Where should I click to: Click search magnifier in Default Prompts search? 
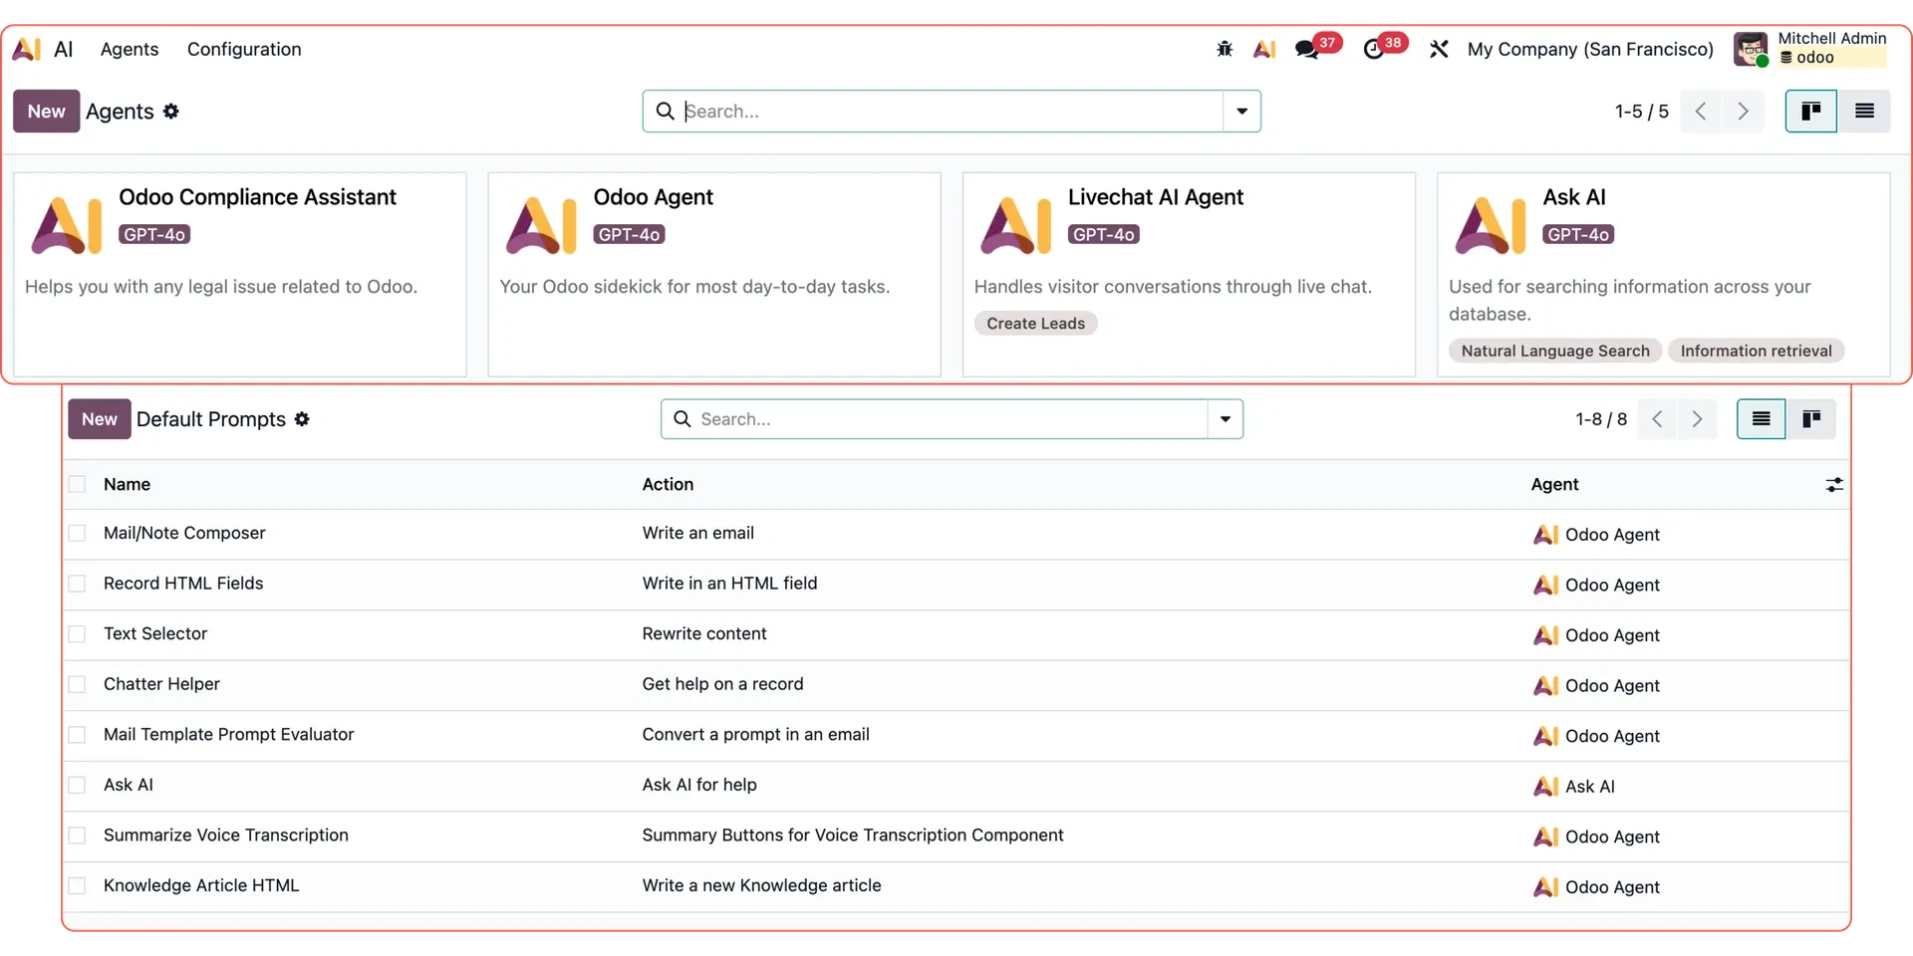point(682,419)
